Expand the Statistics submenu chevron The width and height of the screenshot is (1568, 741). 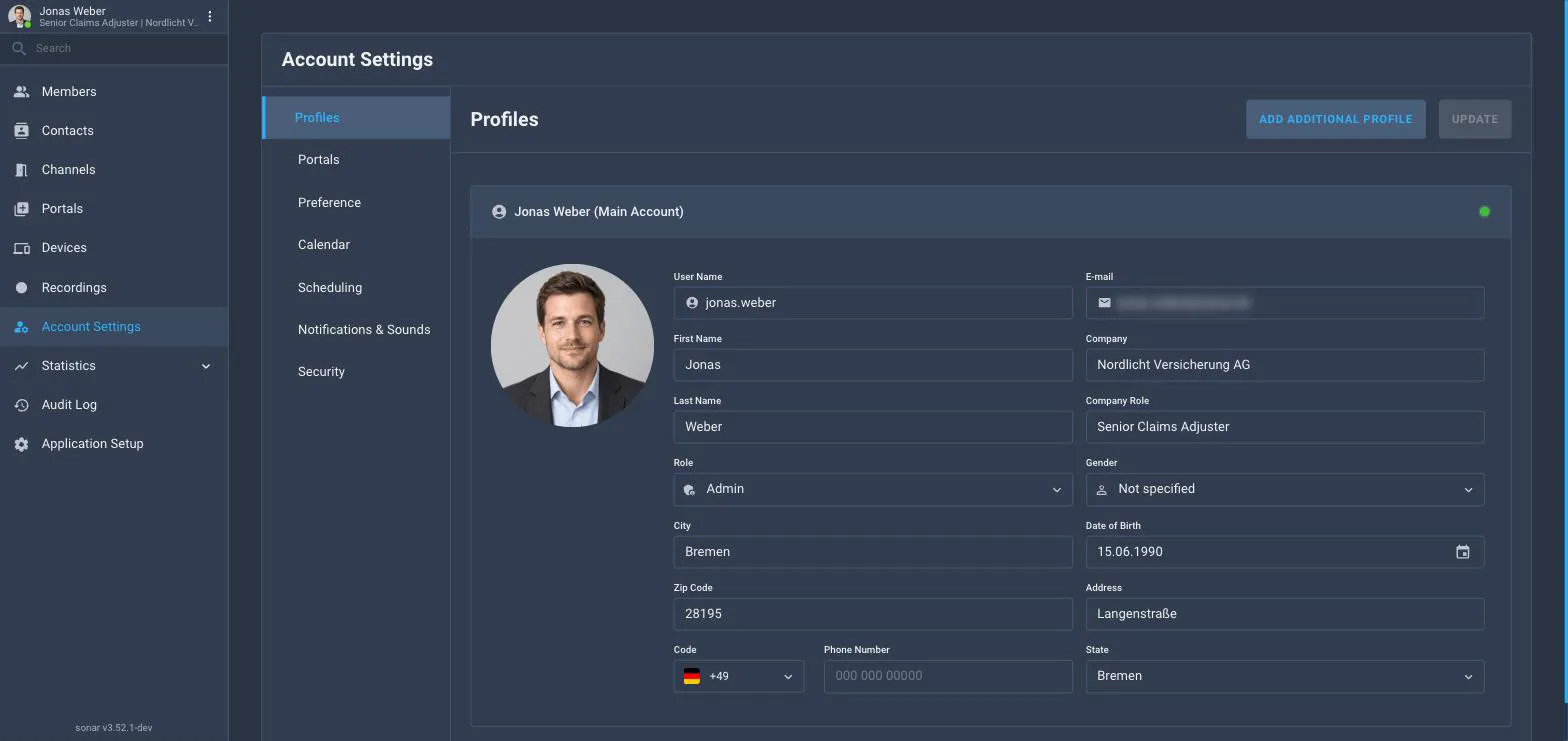click(206, 366)
